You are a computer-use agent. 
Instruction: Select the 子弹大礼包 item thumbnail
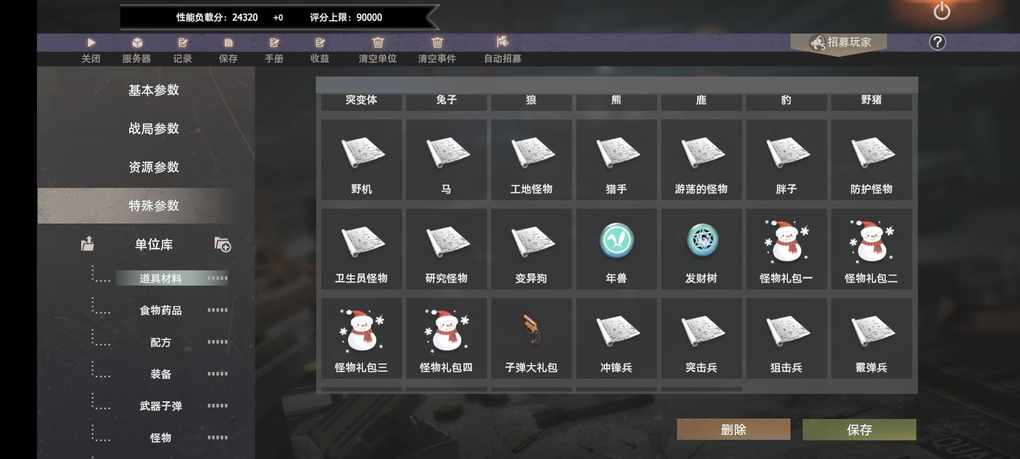click(x=531, y=329)
